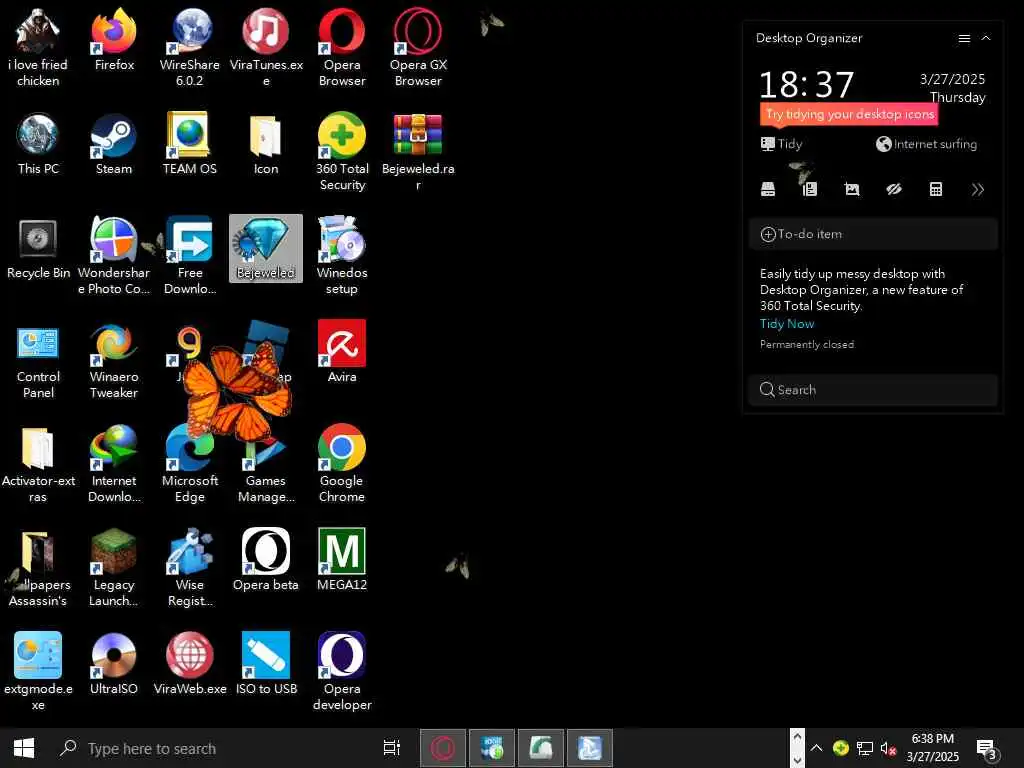Click the Permanently closed link
Screen dimensions: 1024x768
807,344
